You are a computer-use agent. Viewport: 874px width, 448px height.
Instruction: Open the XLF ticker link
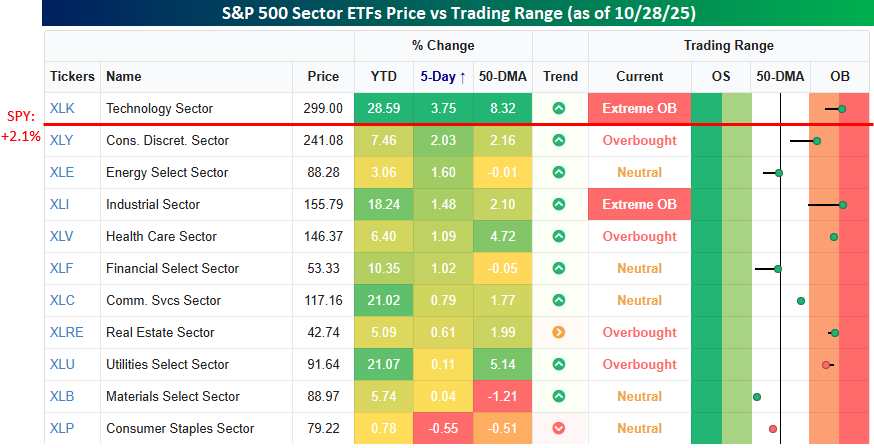(x=62, y=268)
